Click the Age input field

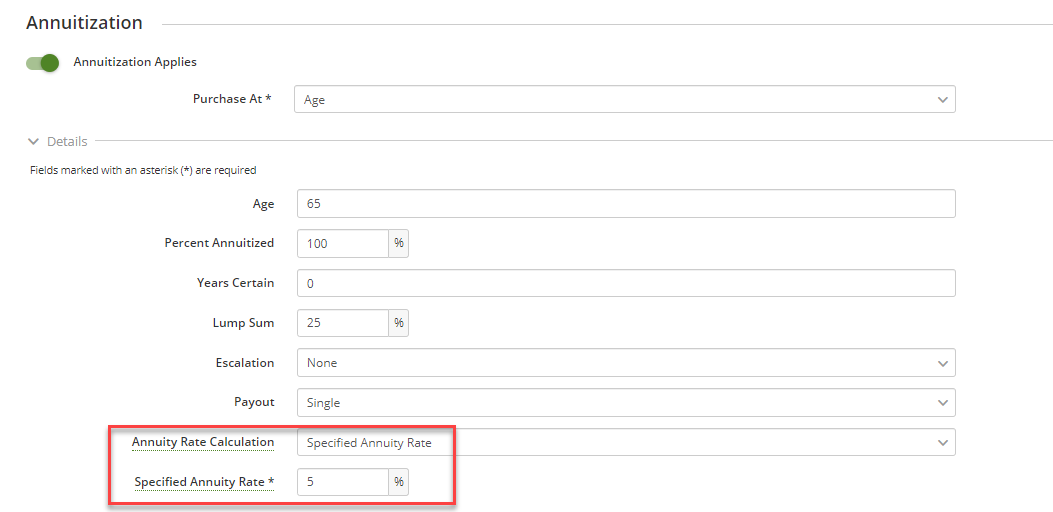pos(626,204)
